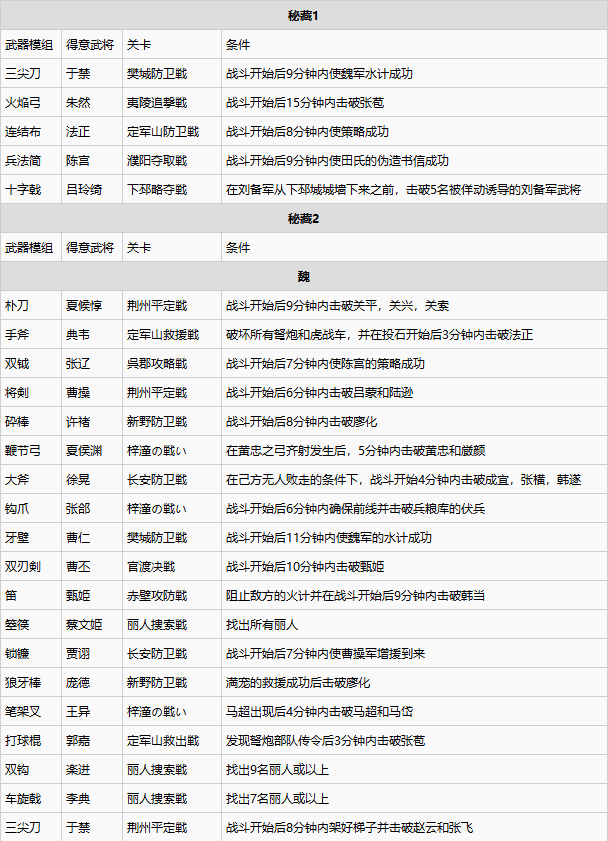608x841 pixels.
Task: Click the general name '法正'
Action: pyautogui.click(x=78, y=131)
